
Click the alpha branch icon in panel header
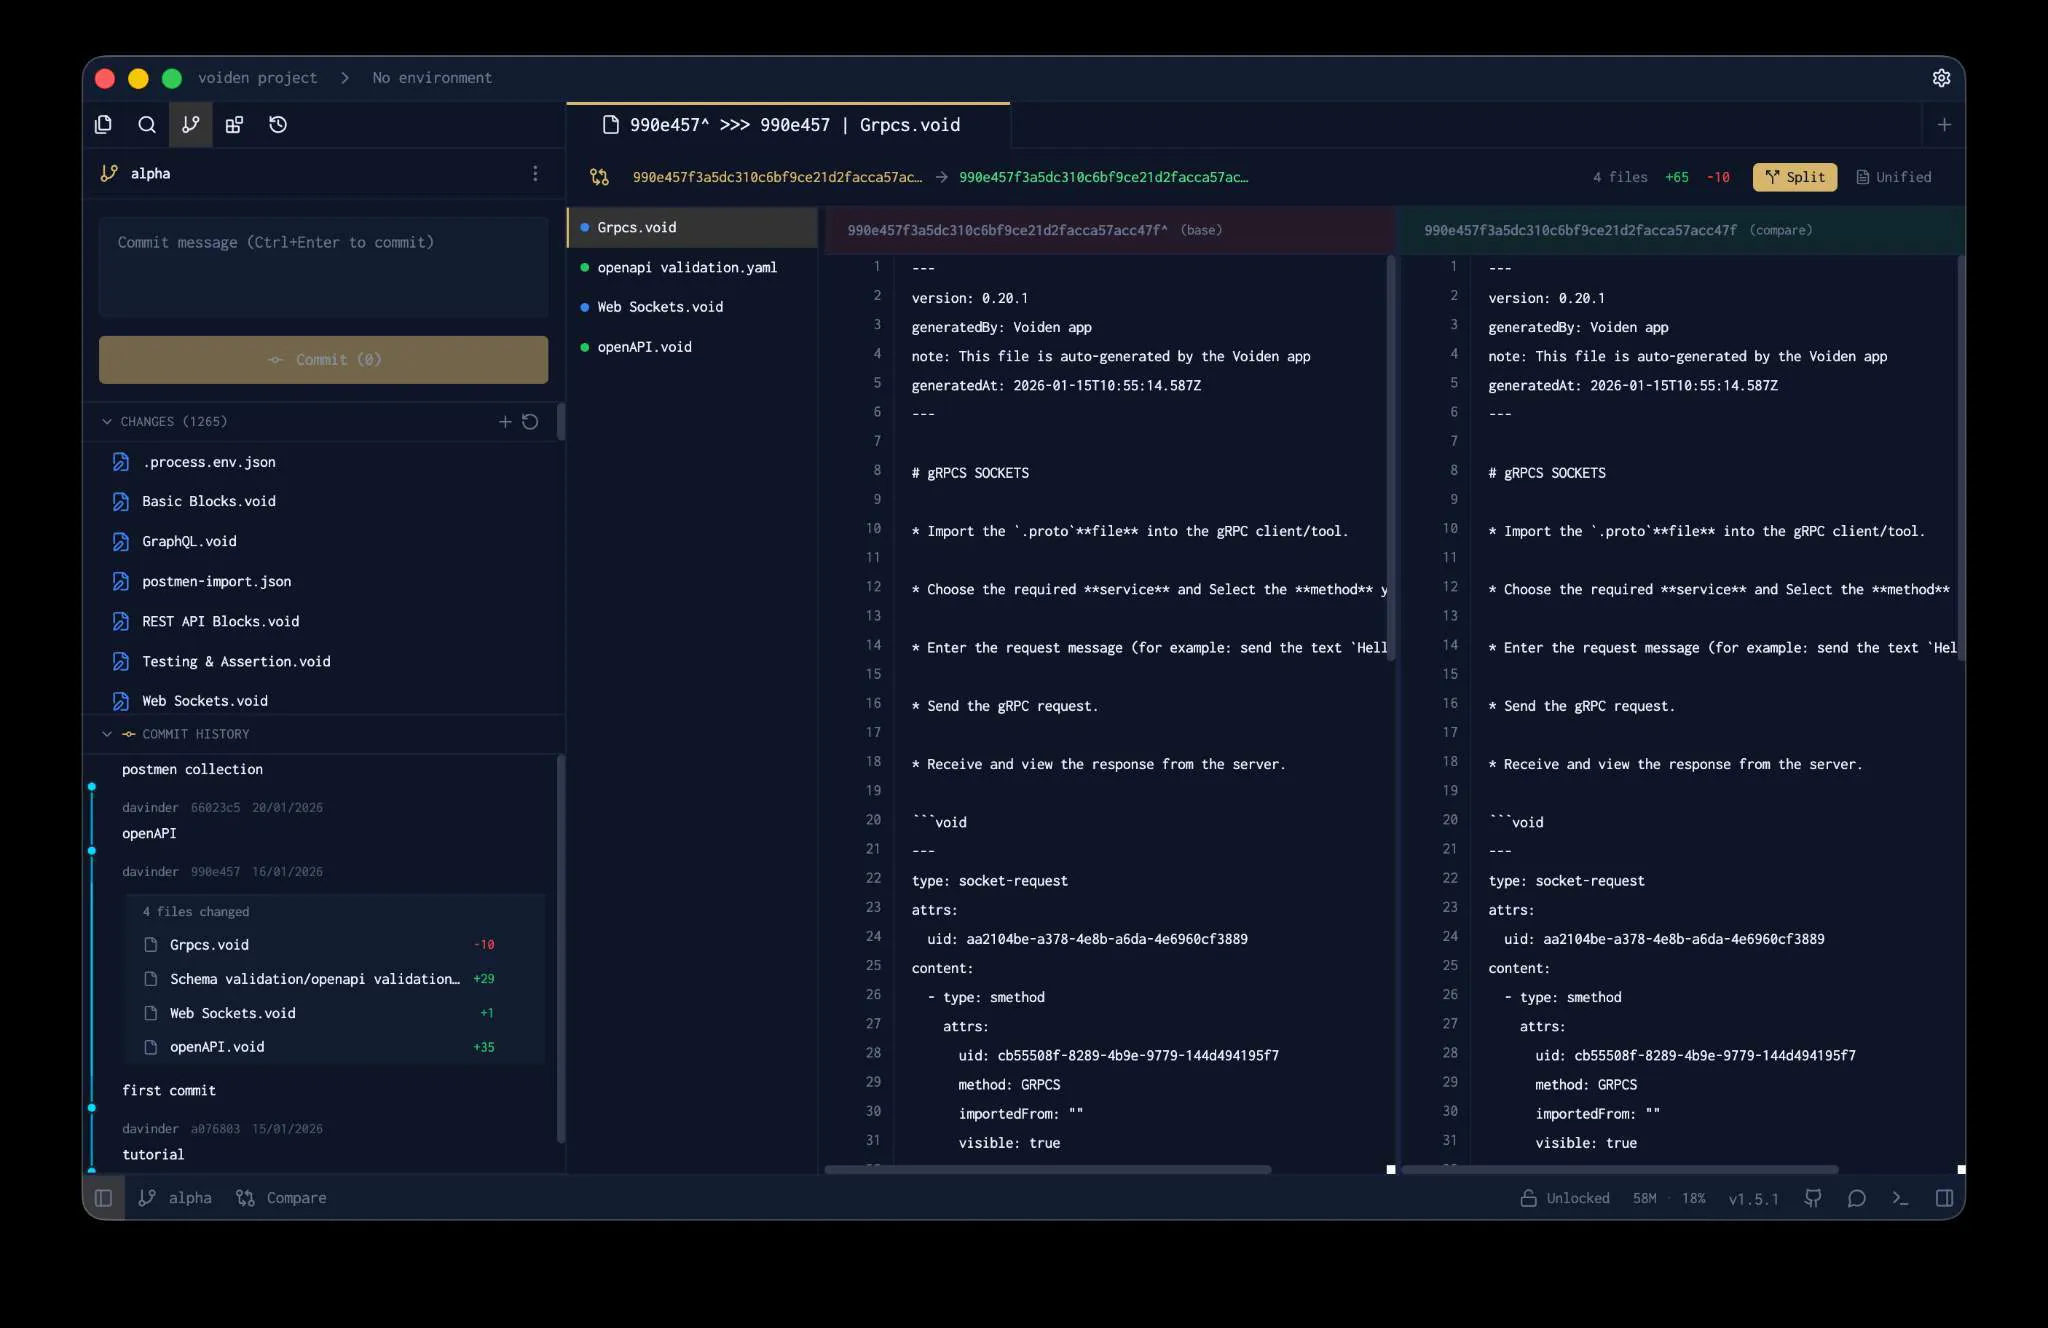109,174
